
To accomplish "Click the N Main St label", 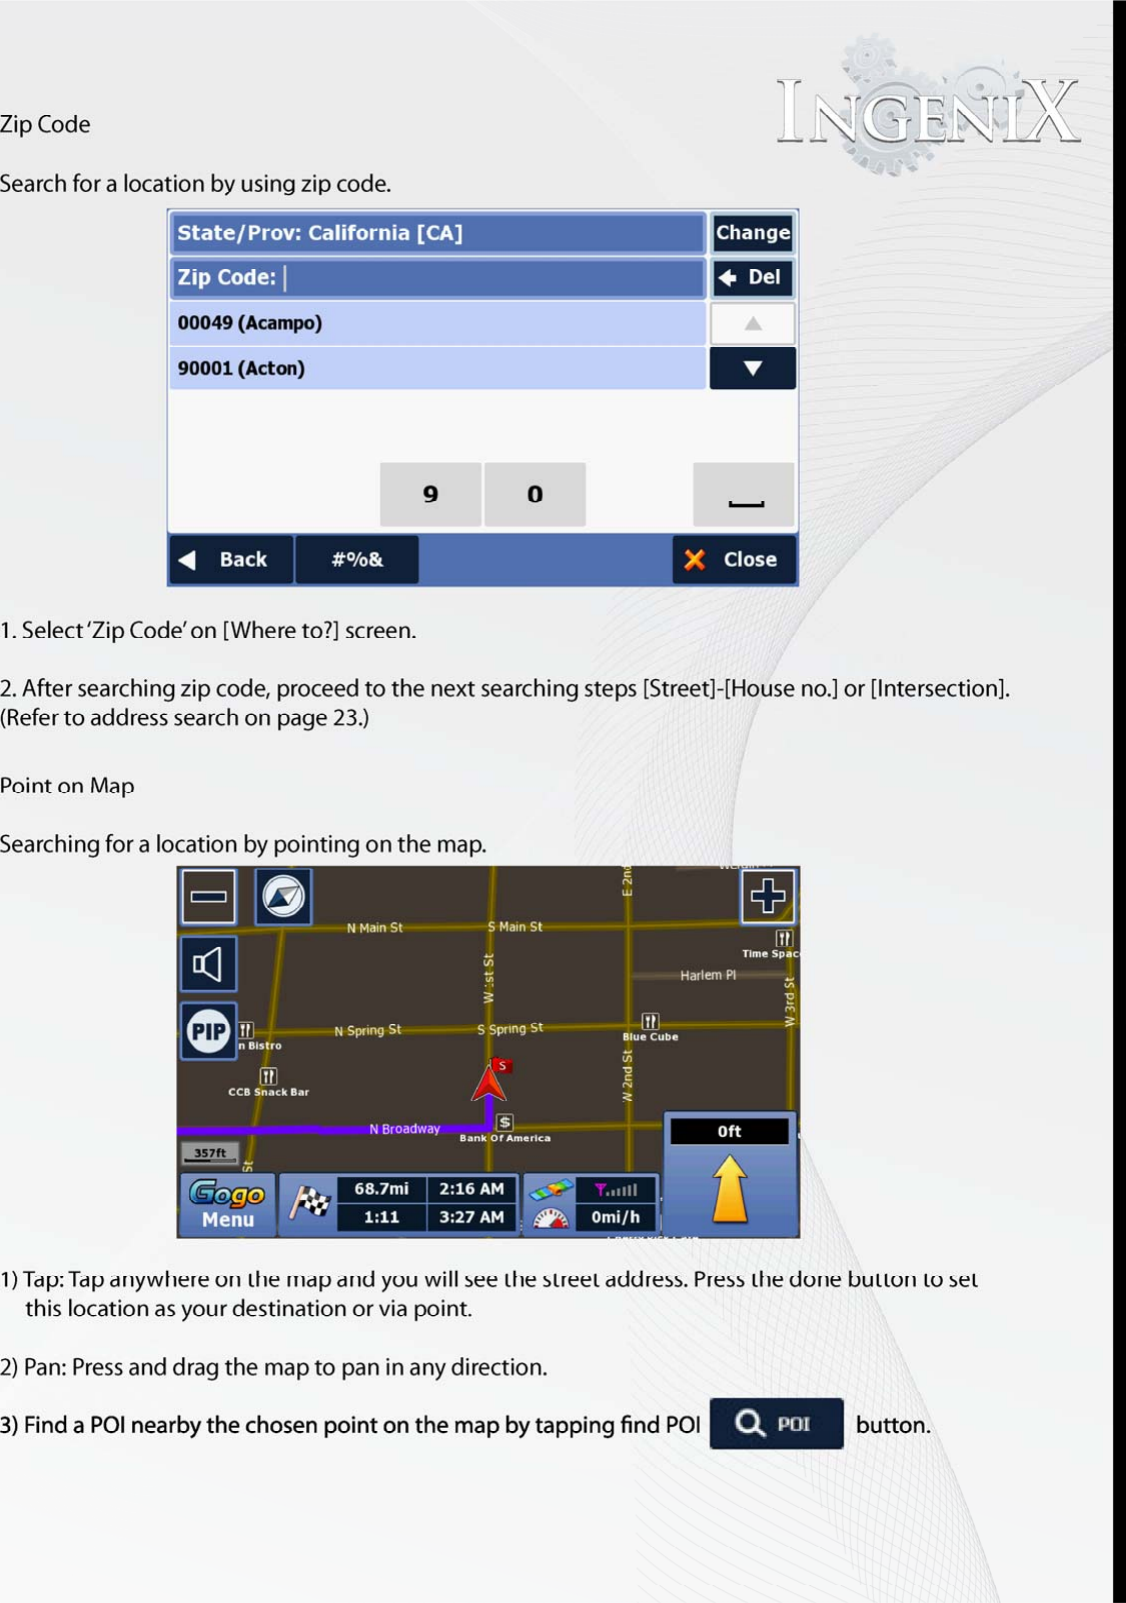I will point(375,928).
